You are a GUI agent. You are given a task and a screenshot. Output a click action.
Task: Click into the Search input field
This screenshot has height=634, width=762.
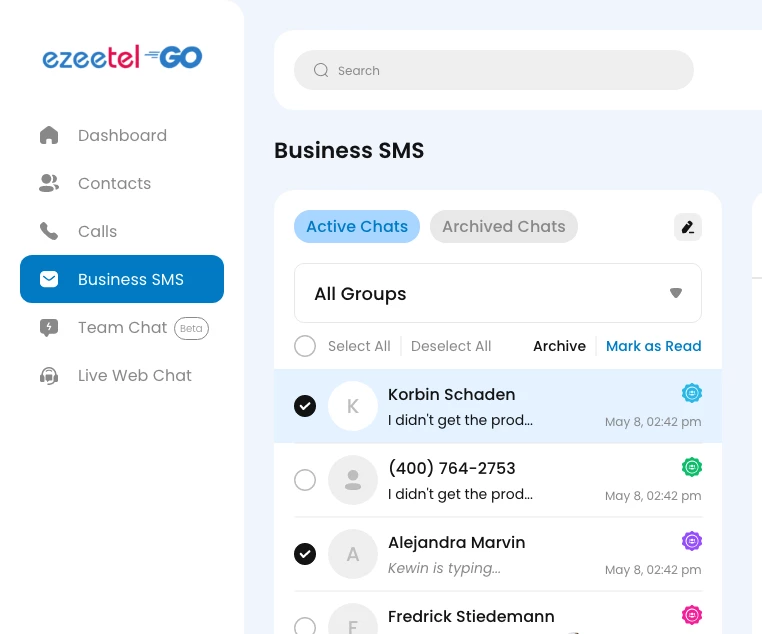click(500, 70)
